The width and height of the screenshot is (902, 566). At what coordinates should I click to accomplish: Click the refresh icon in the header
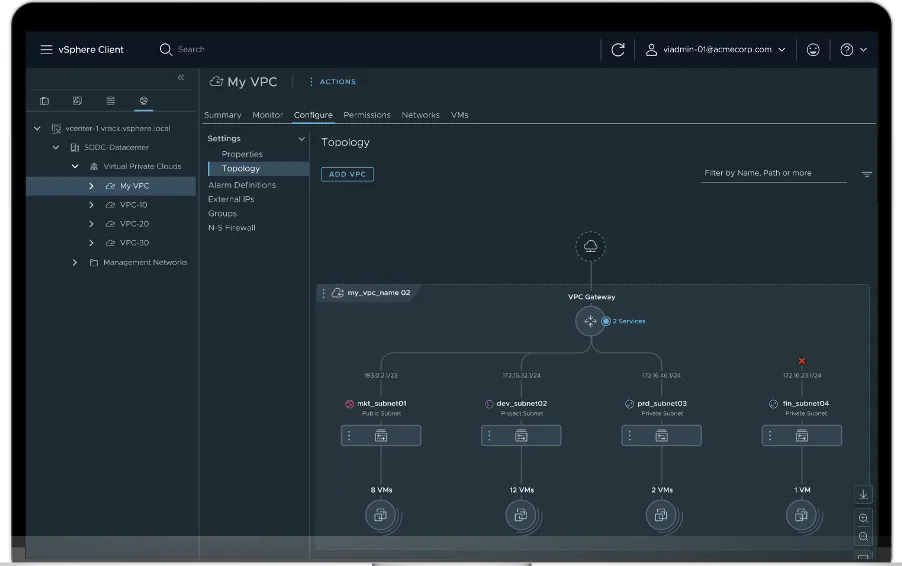click(x=618, y=49)
